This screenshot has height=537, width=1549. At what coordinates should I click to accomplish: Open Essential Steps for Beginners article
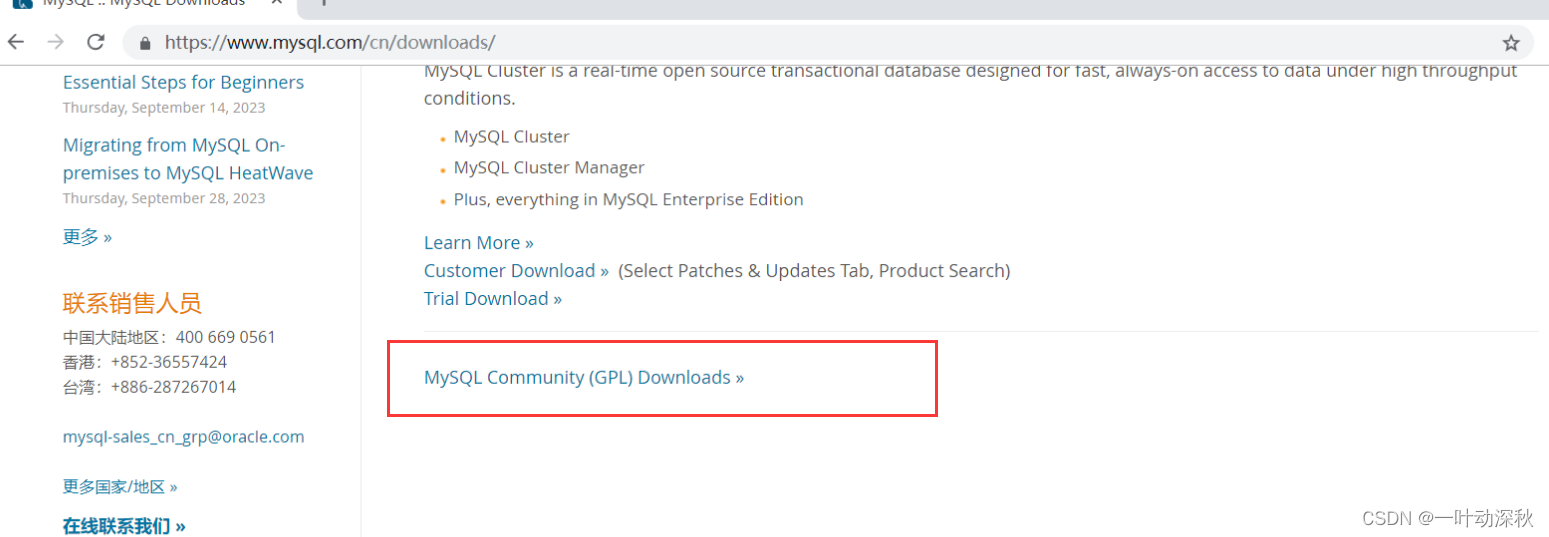(x=183, y=83)
